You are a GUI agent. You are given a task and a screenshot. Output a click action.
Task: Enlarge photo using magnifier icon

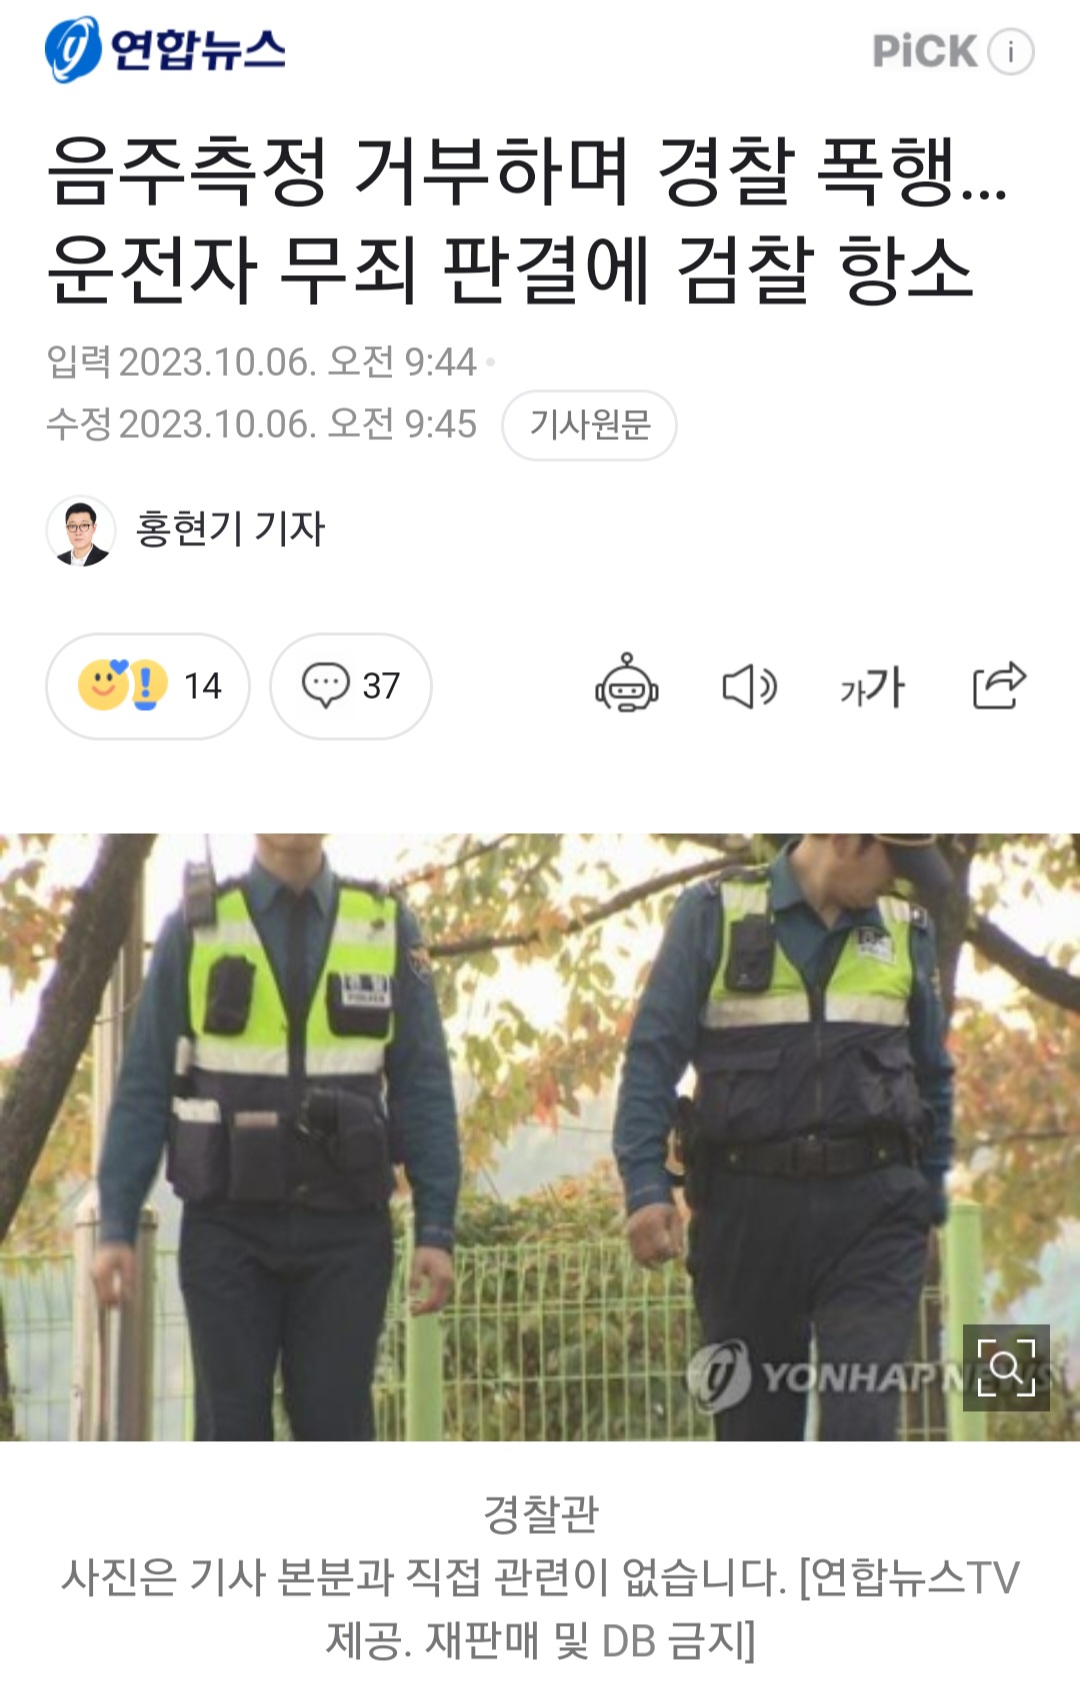pyautogui.click(x=1006, y=1367)
